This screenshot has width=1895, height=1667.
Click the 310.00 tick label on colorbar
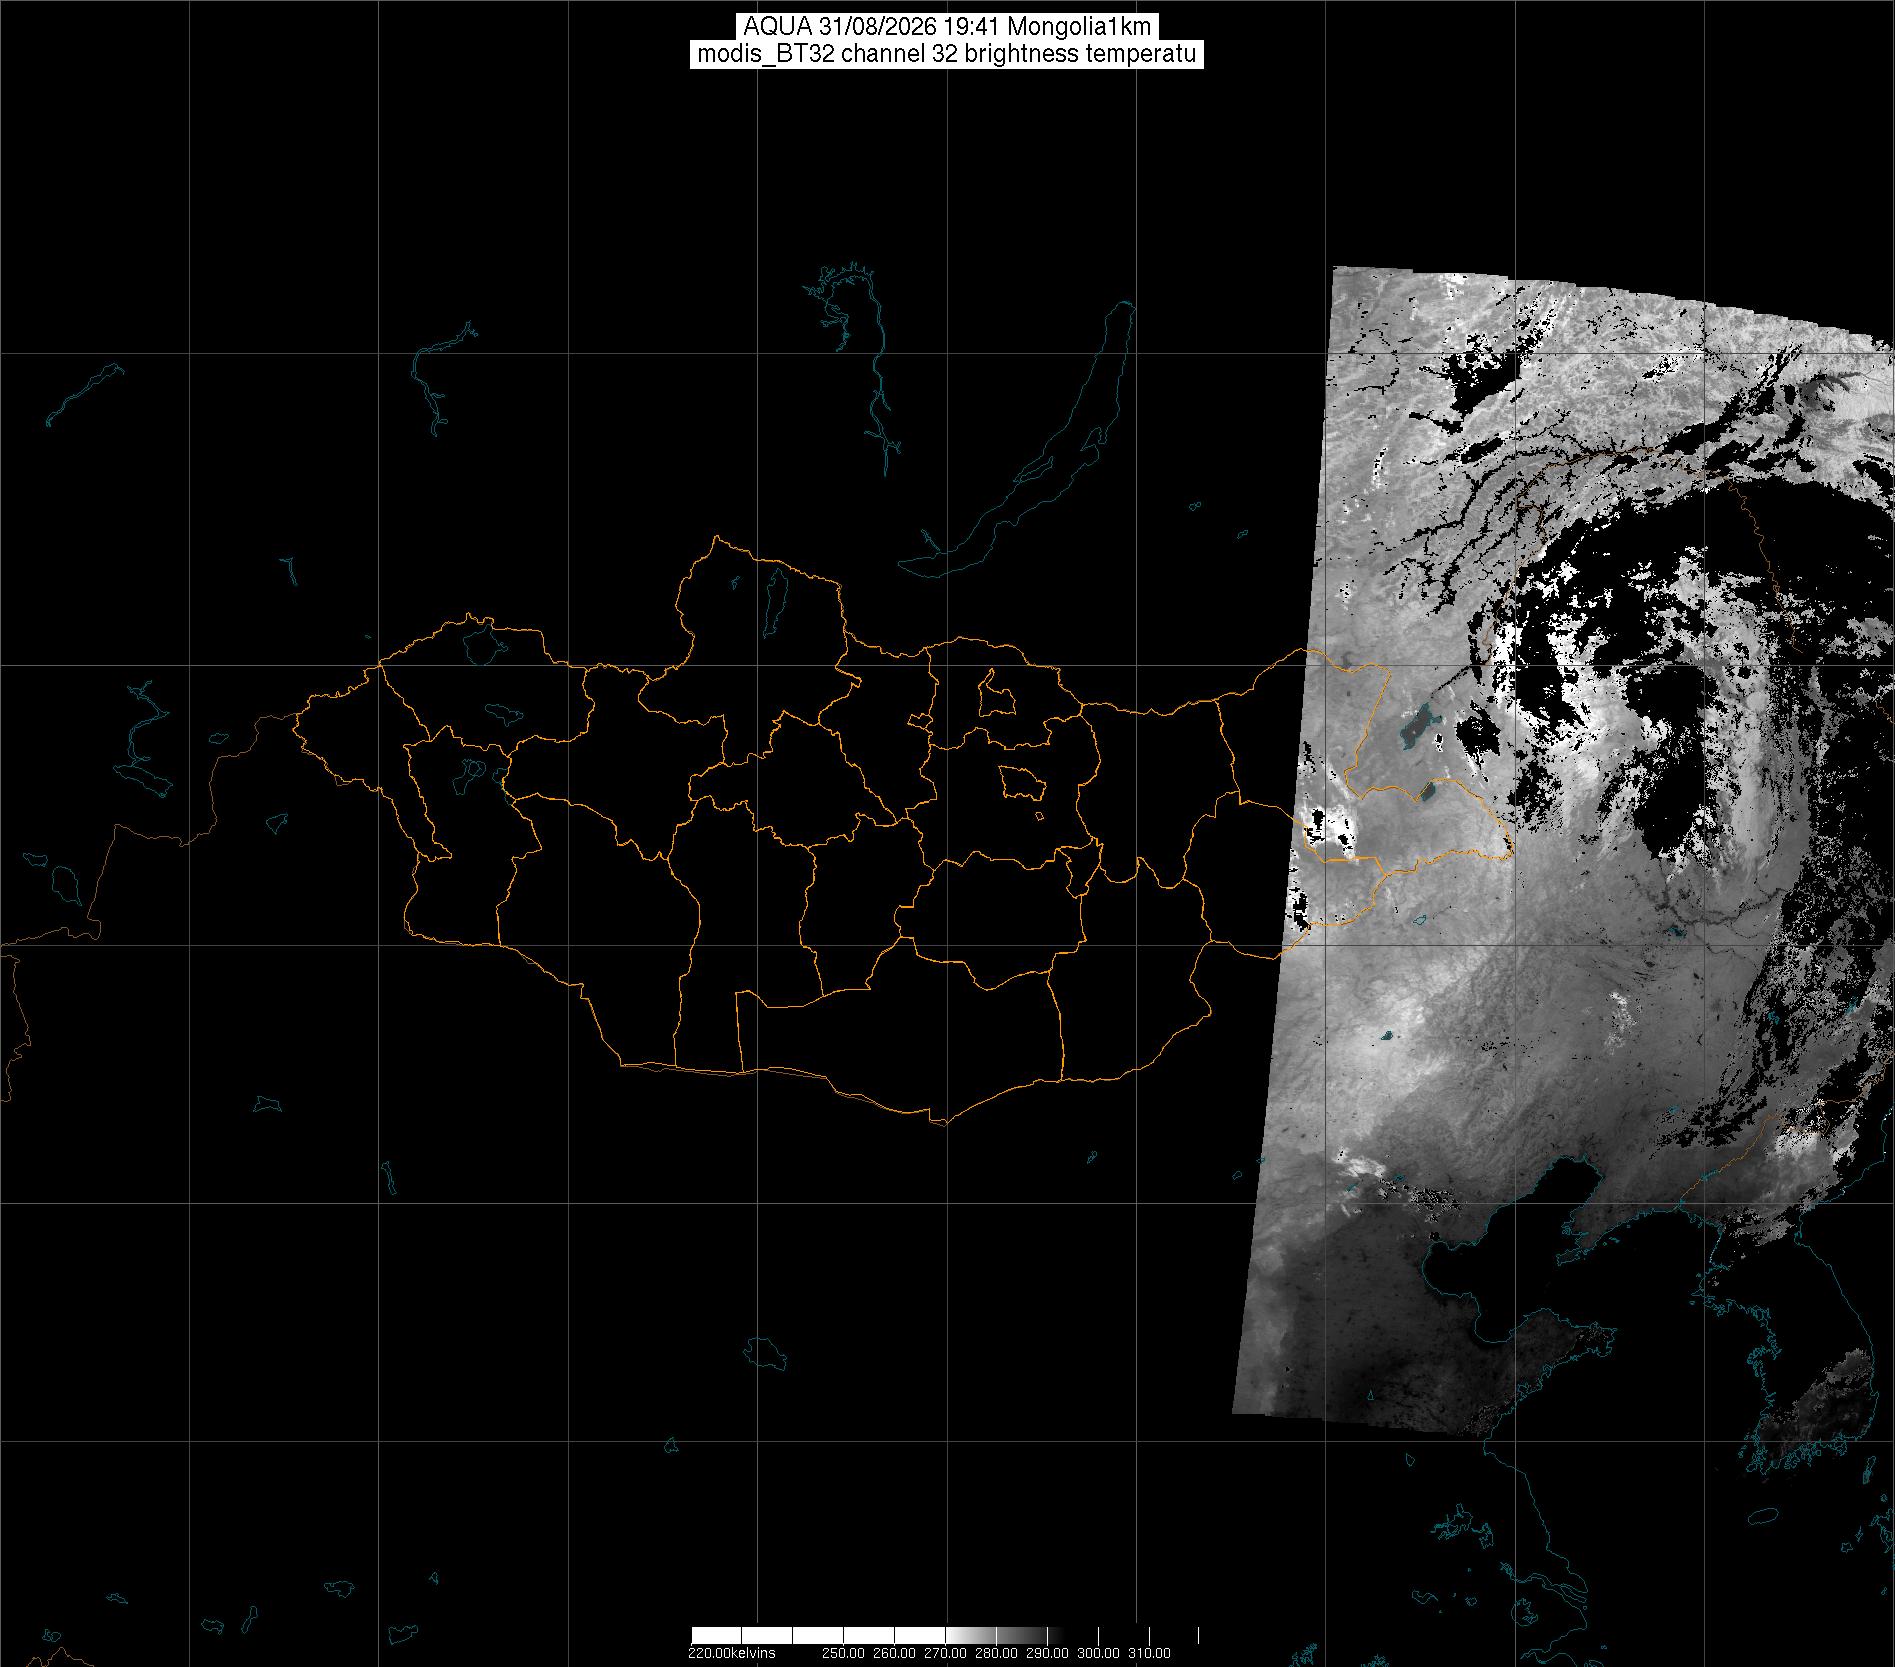point(1150,1653)
